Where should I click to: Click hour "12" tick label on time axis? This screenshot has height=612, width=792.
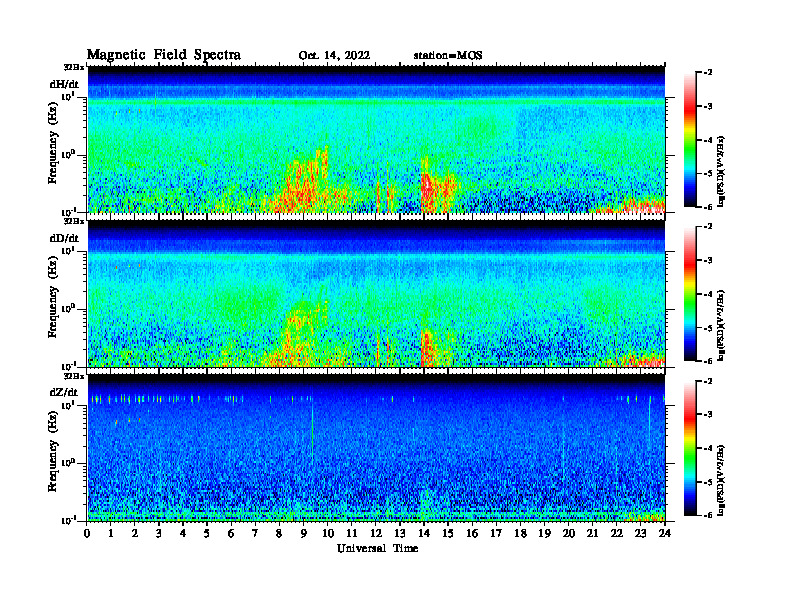tap(376, 533)
